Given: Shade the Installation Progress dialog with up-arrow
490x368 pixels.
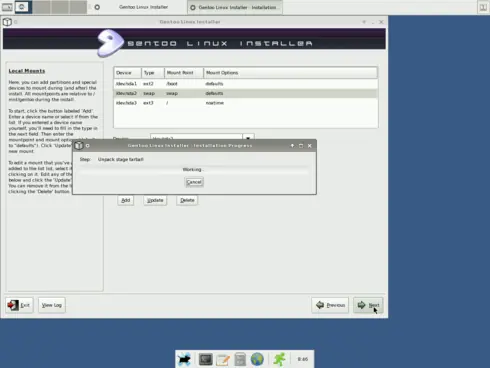Looking at the screenshot, I should click(292, 146).
